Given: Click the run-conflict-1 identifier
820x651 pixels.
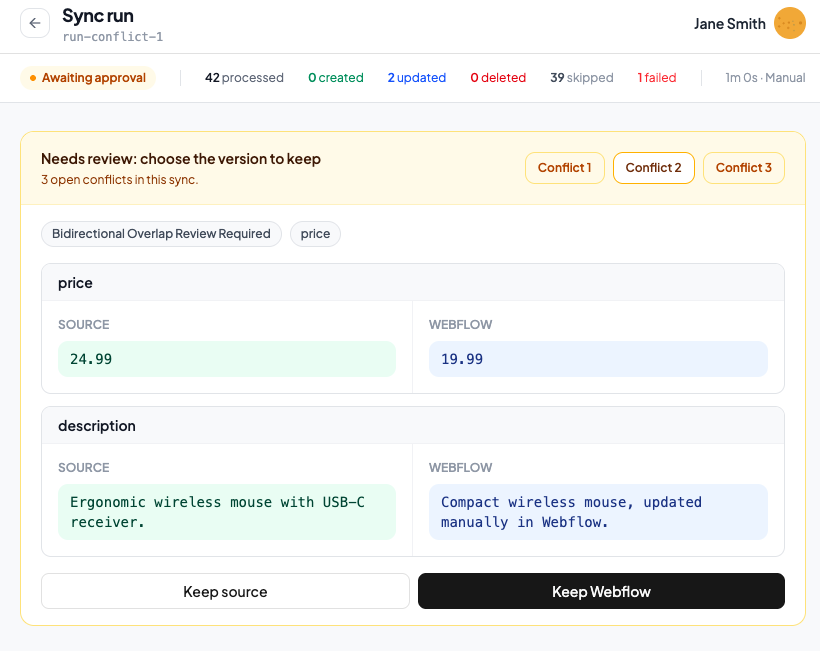Looking at the screenshot, I should click(x=112, y=37).
